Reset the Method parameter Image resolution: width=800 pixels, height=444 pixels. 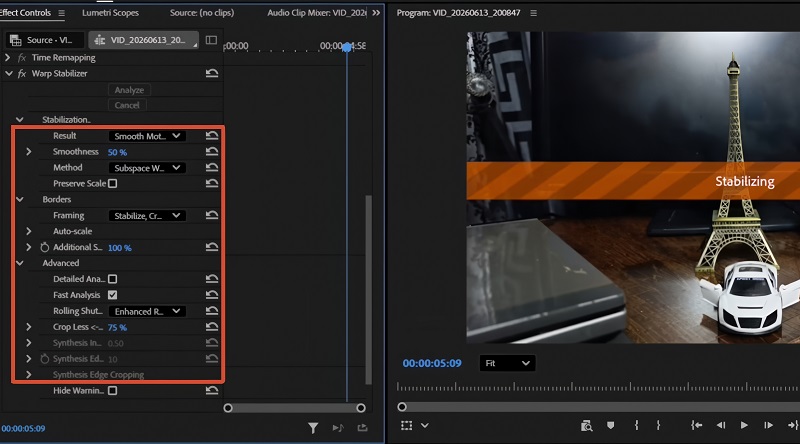click(212, 167)
